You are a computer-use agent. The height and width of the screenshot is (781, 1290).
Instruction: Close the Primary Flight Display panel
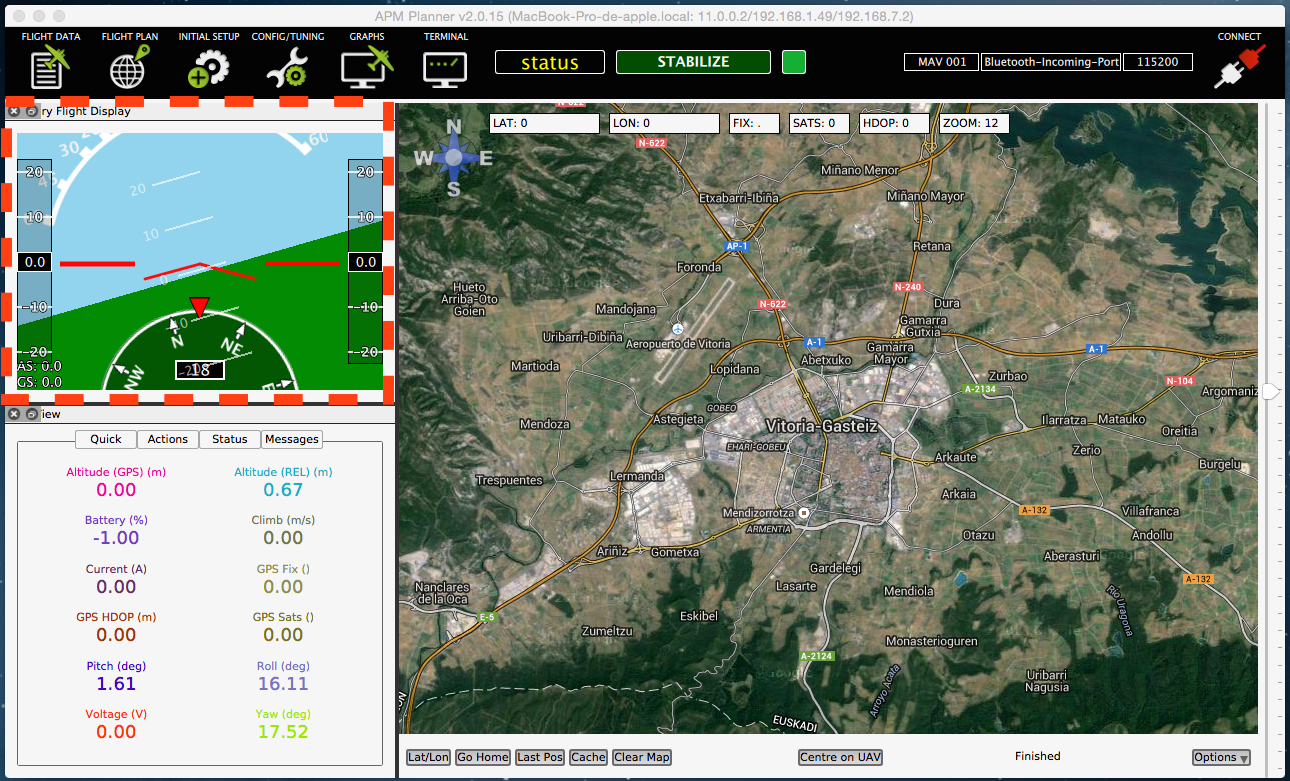(x=14, y=112)
